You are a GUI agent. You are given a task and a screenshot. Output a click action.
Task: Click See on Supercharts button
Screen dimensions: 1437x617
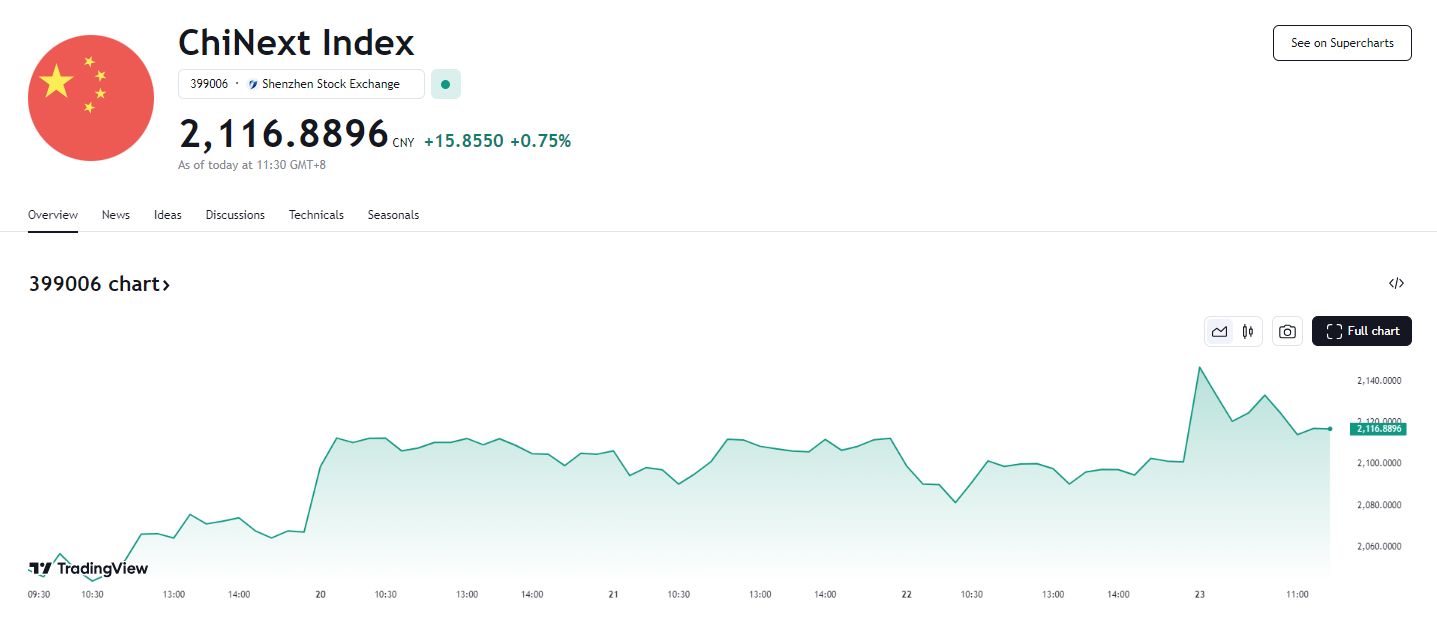click(x=1341, y=43)
